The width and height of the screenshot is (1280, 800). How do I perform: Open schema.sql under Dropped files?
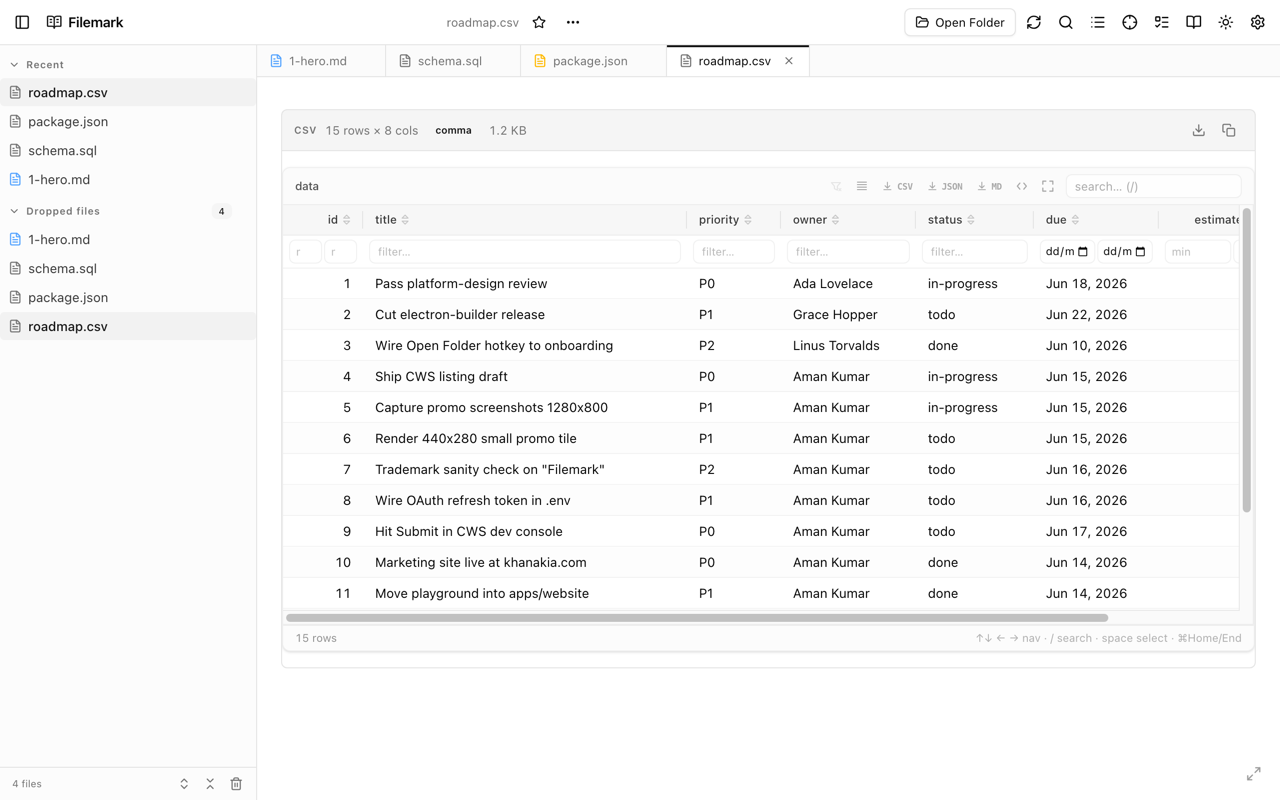tap(128, 268)
